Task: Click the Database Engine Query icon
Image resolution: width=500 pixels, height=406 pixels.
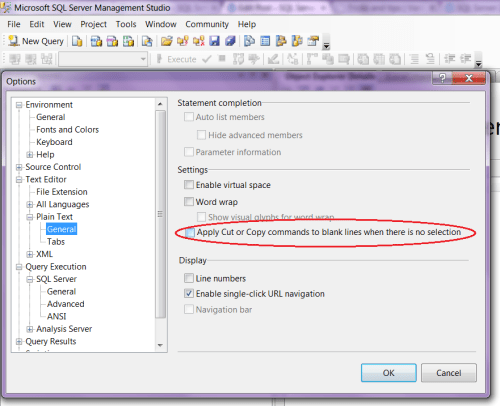Action: (x=77, y=41)
